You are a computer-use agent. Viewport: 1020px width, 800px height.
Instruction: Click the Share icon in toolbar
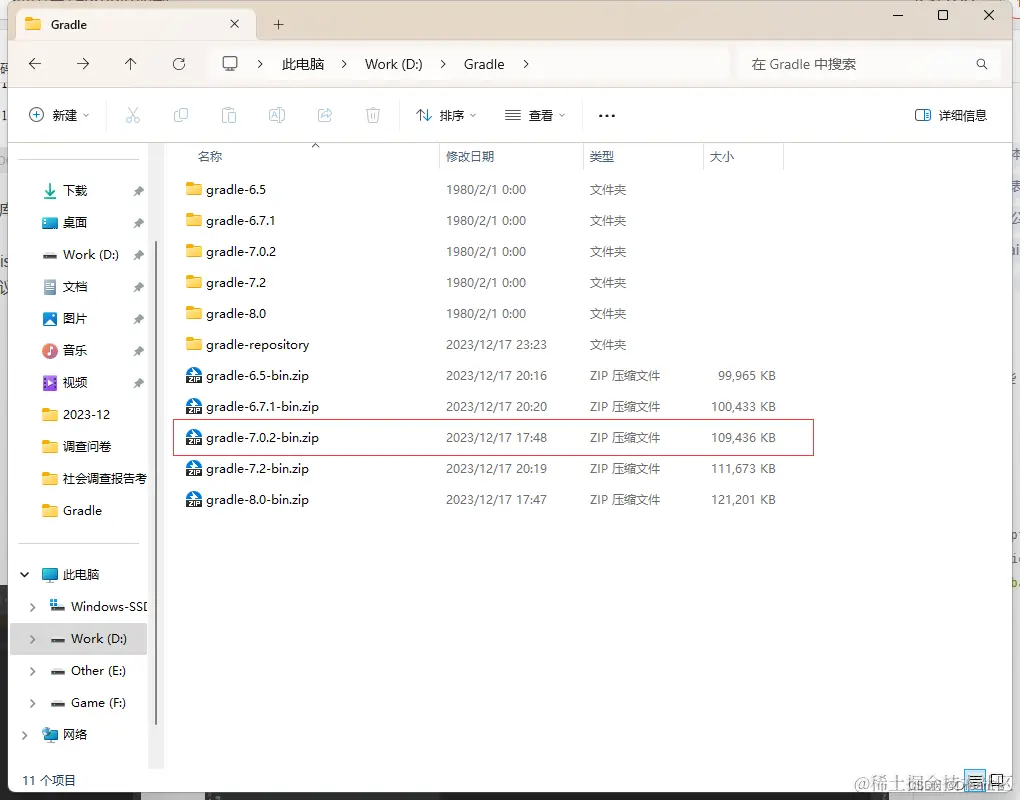[325, 115]
